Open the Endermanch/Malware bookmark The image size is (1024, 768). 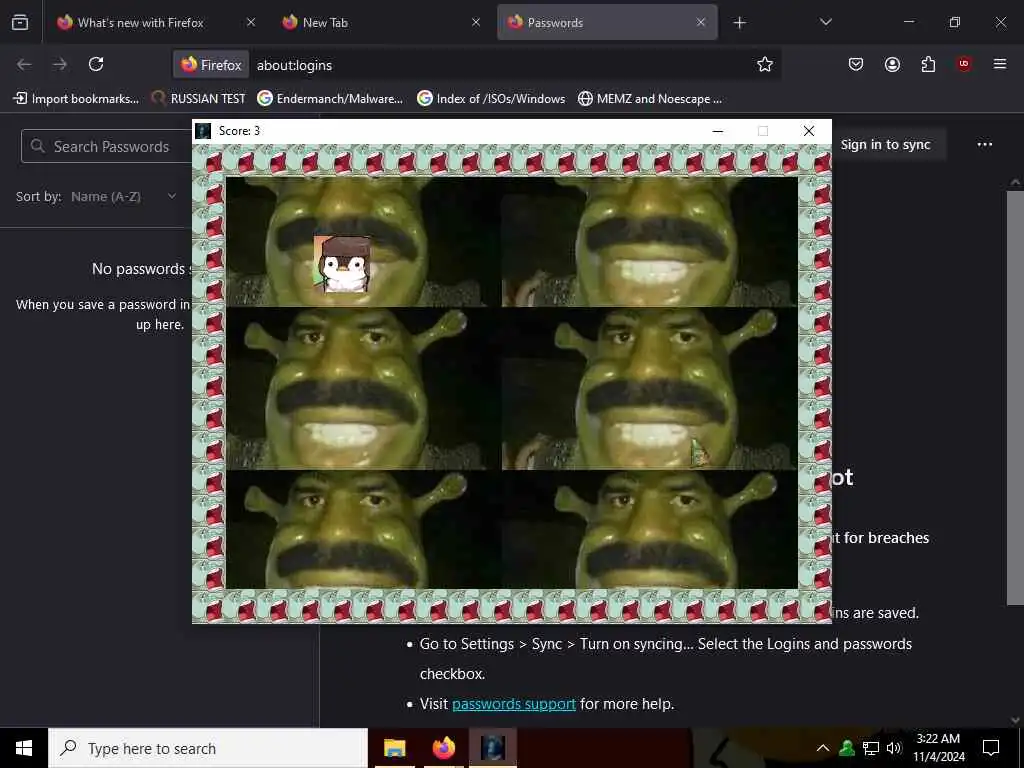click(330, 99)
